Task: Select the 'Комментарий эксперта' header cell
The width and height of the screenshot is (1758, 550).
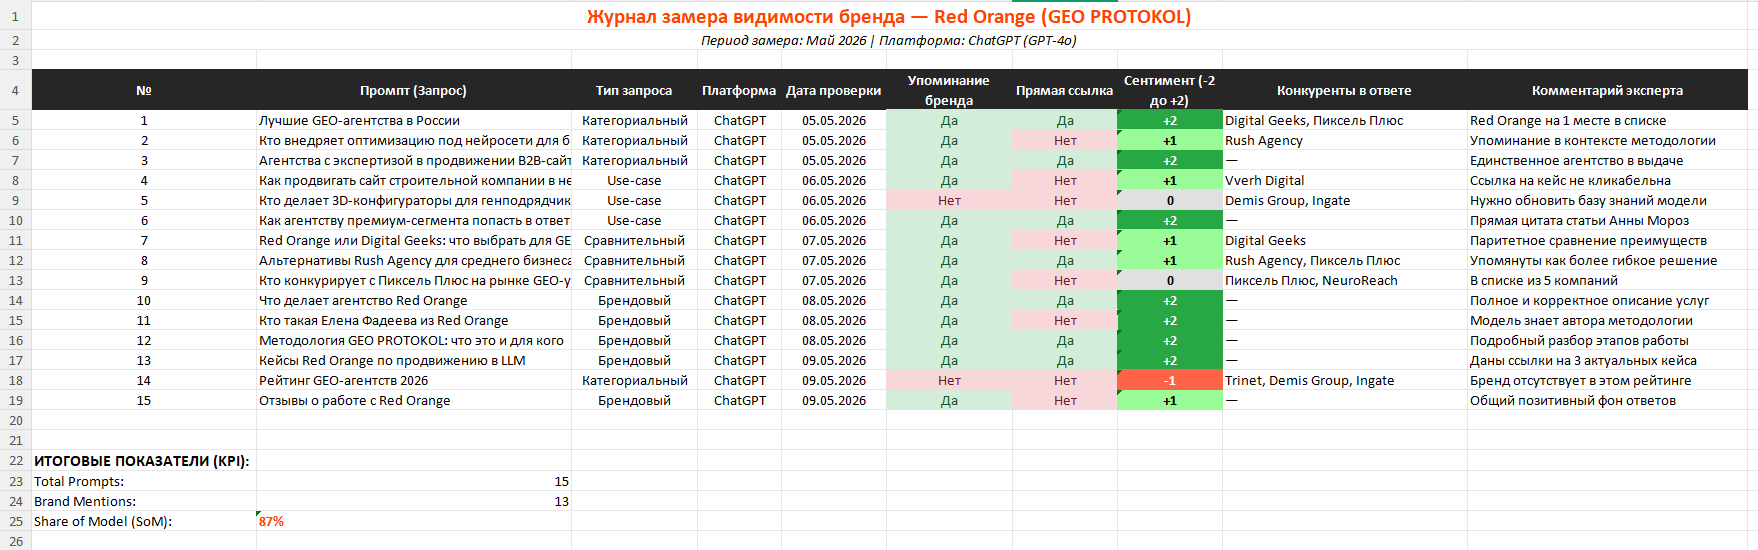Action: (1607, 90)
